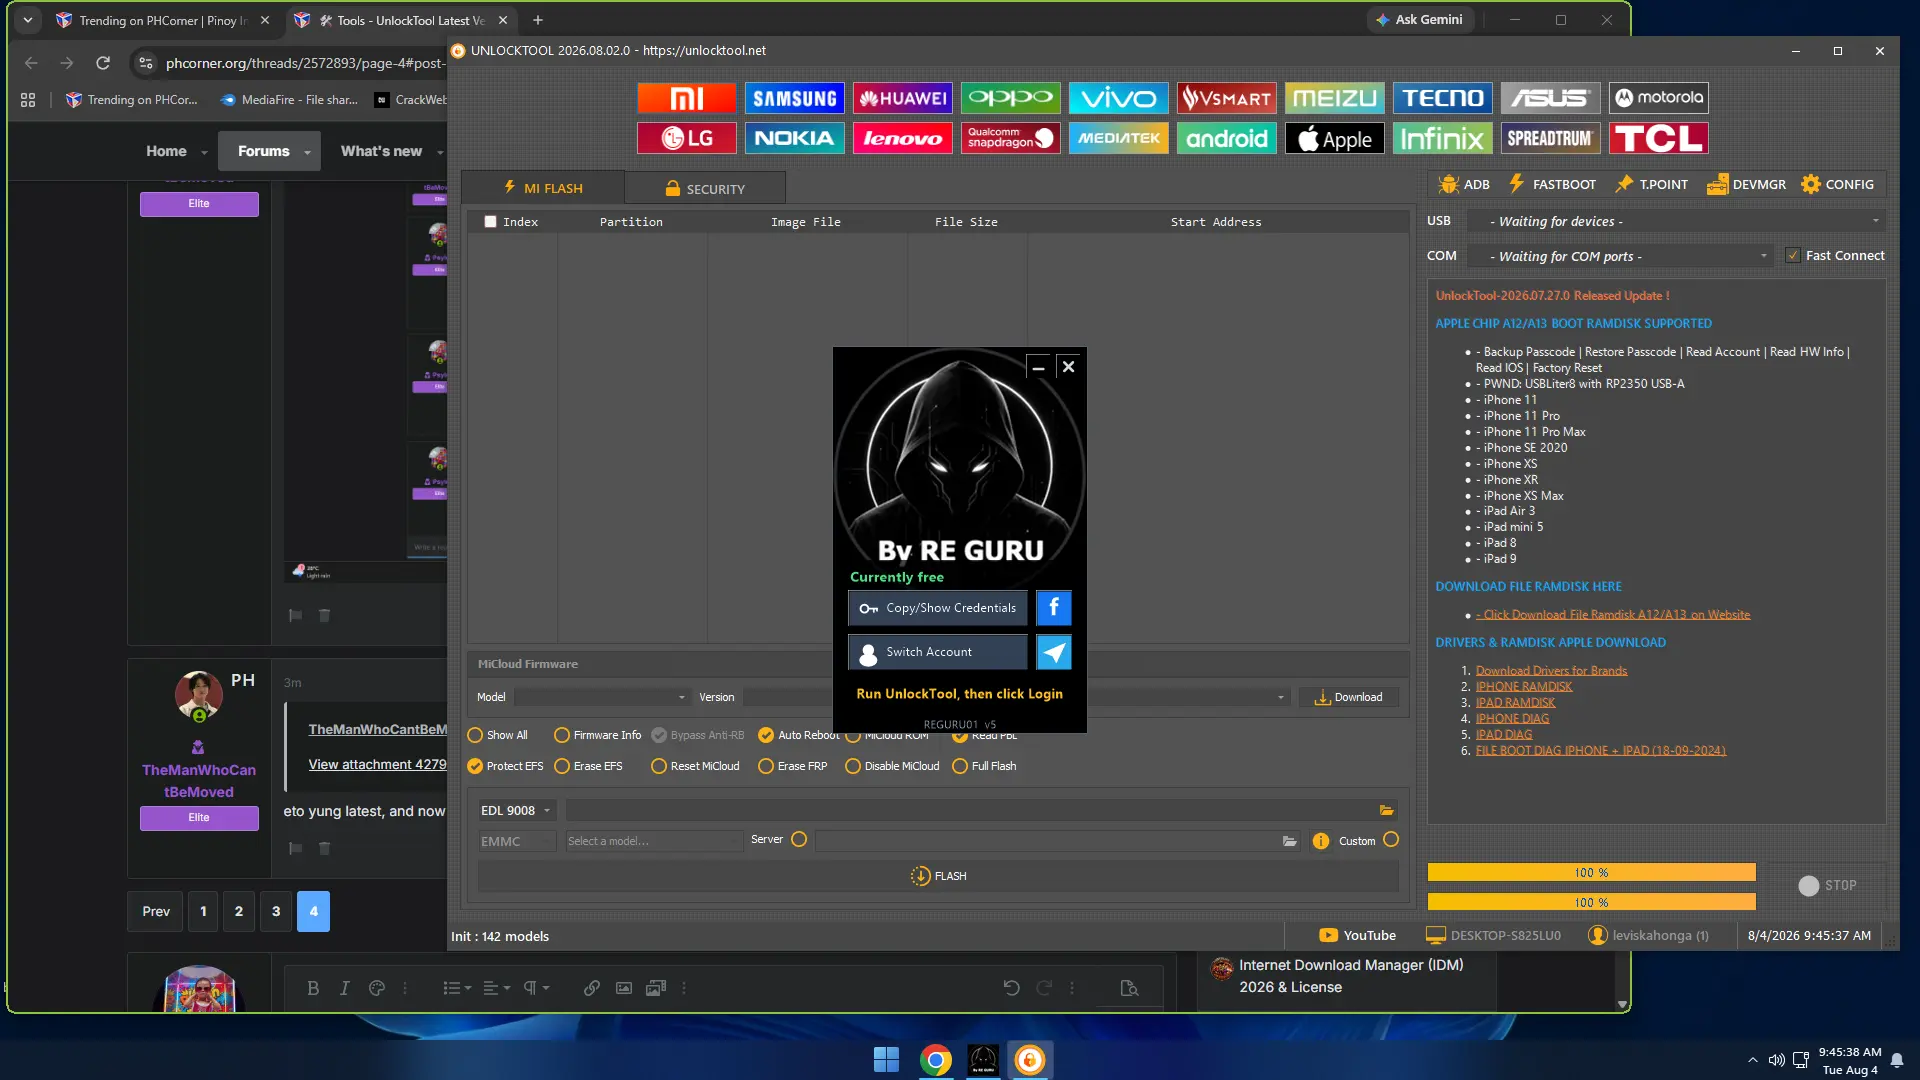Open the IPHONE RAMDISK link
This screenshot has width=1920, height=1080.
pos(1524,687)
